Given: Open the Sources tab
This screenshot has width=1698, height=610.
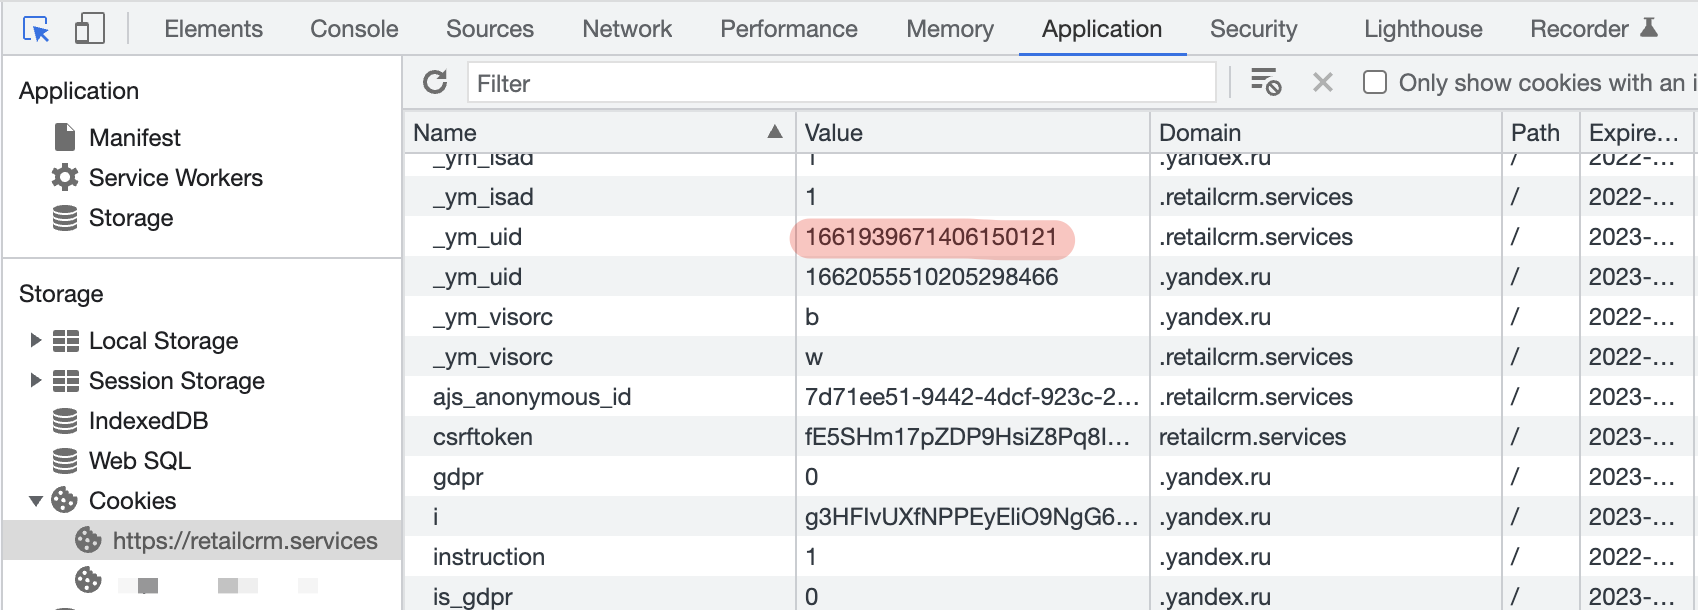Looking at the screenshot, I should click(490, 29).
